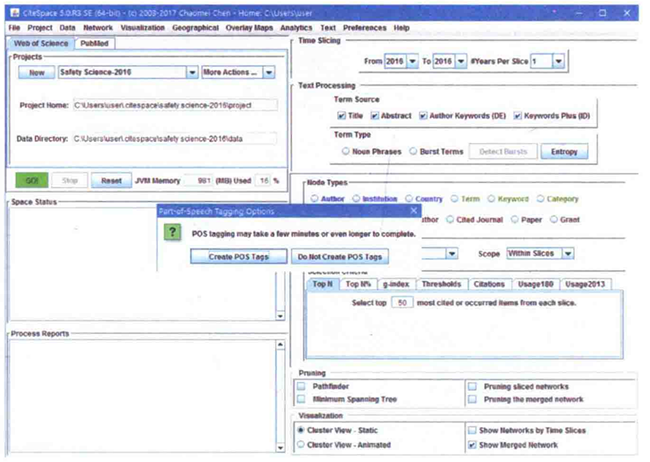Uncheck the Title term source checkbox
650x462 pixels.
pyautogui.click(x=342, y=116)
